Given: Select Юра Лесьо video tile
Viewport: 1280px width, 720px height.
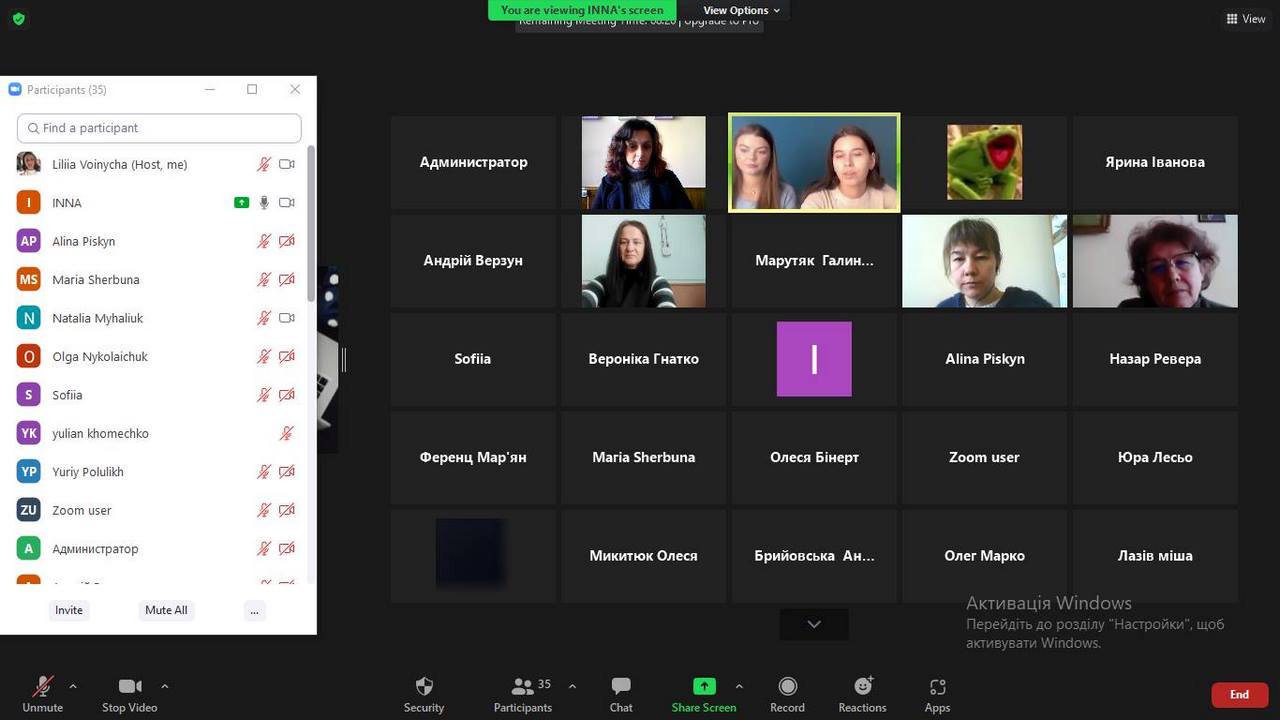Looking at the screenshot, I should point(1155,457).
